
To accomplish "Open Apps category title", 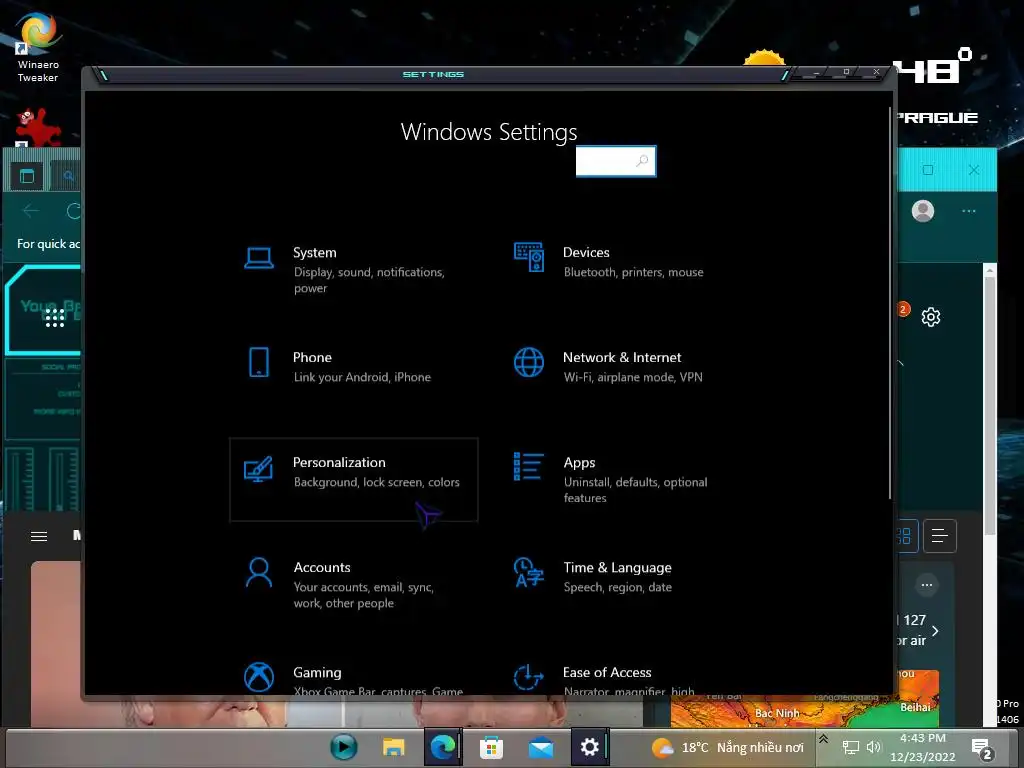I will pos(579,463).
